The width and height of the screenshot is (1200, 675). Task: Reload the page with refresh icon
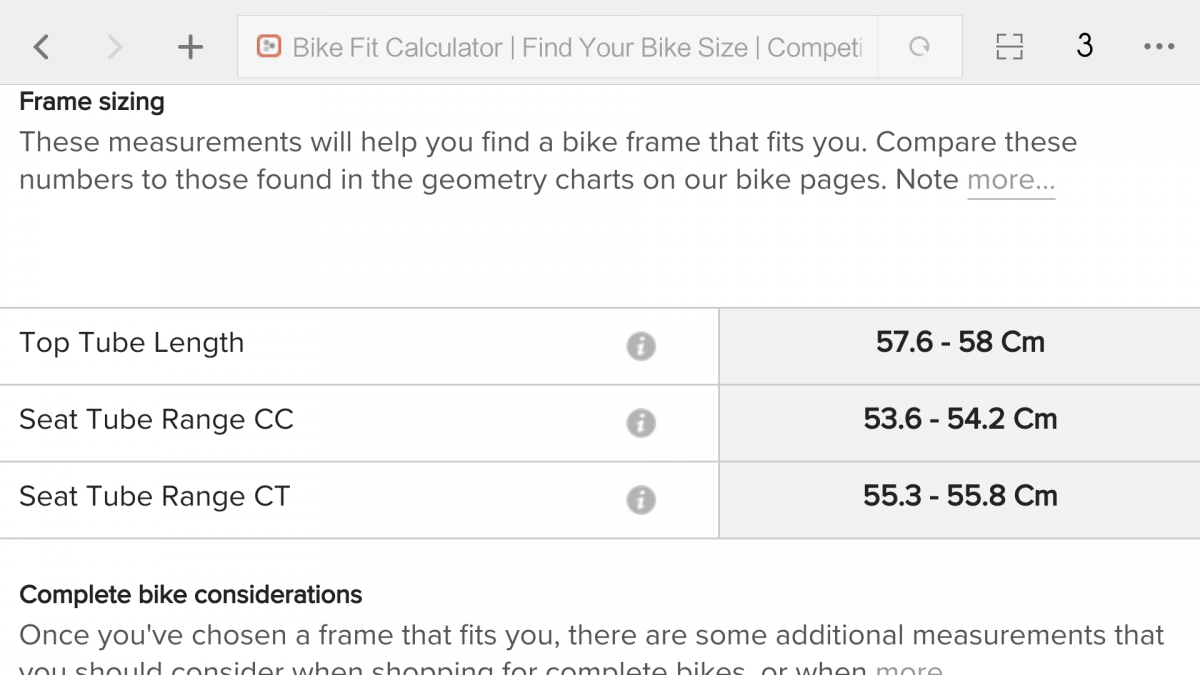click(920, 47)
